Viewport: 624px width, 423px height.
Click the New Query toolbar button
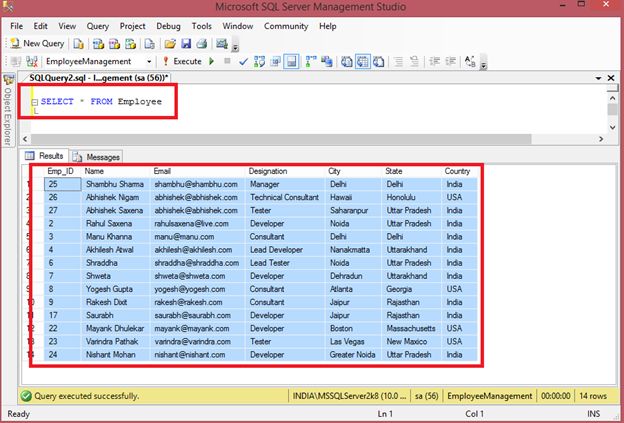38,44
